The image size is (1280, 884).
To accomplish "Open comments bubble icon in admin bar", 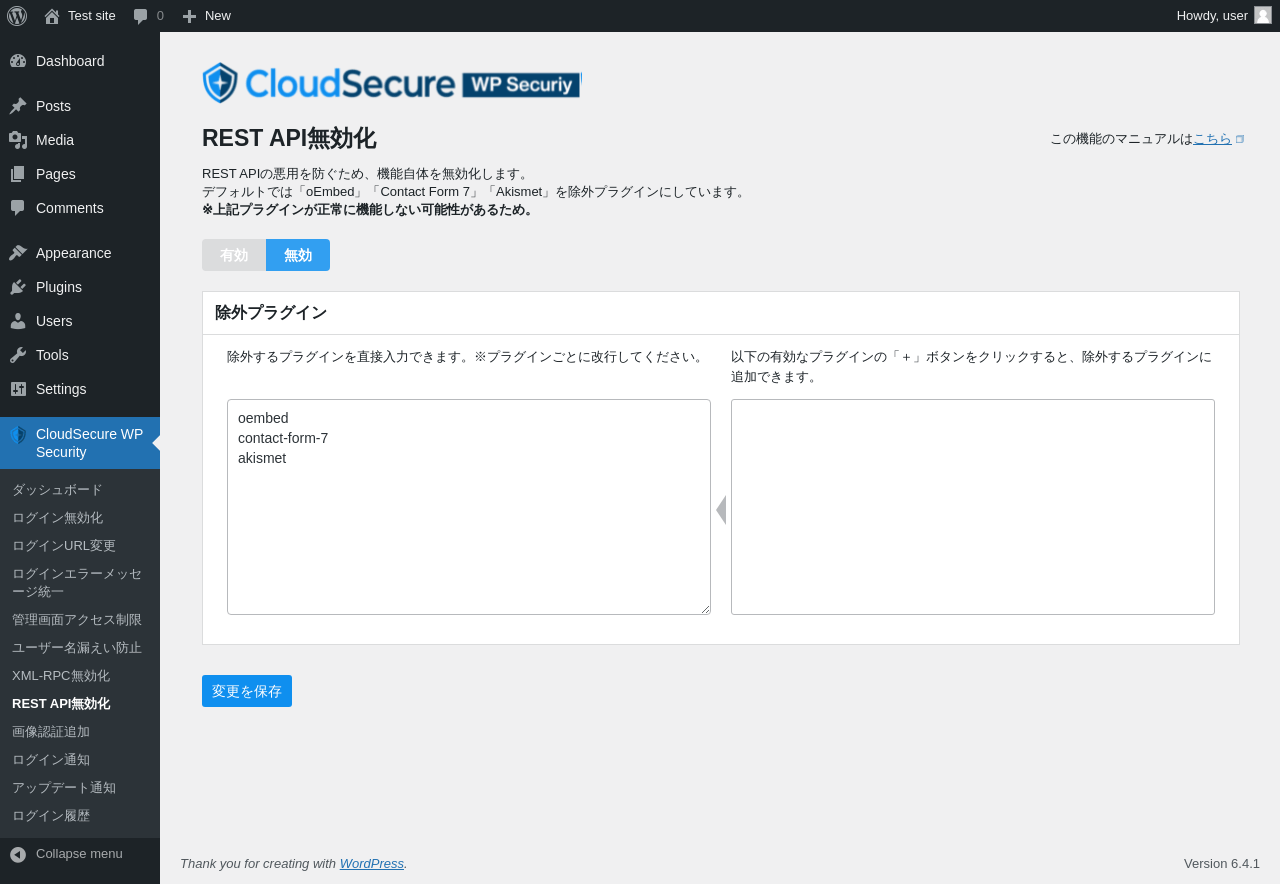I will [141, 16].
